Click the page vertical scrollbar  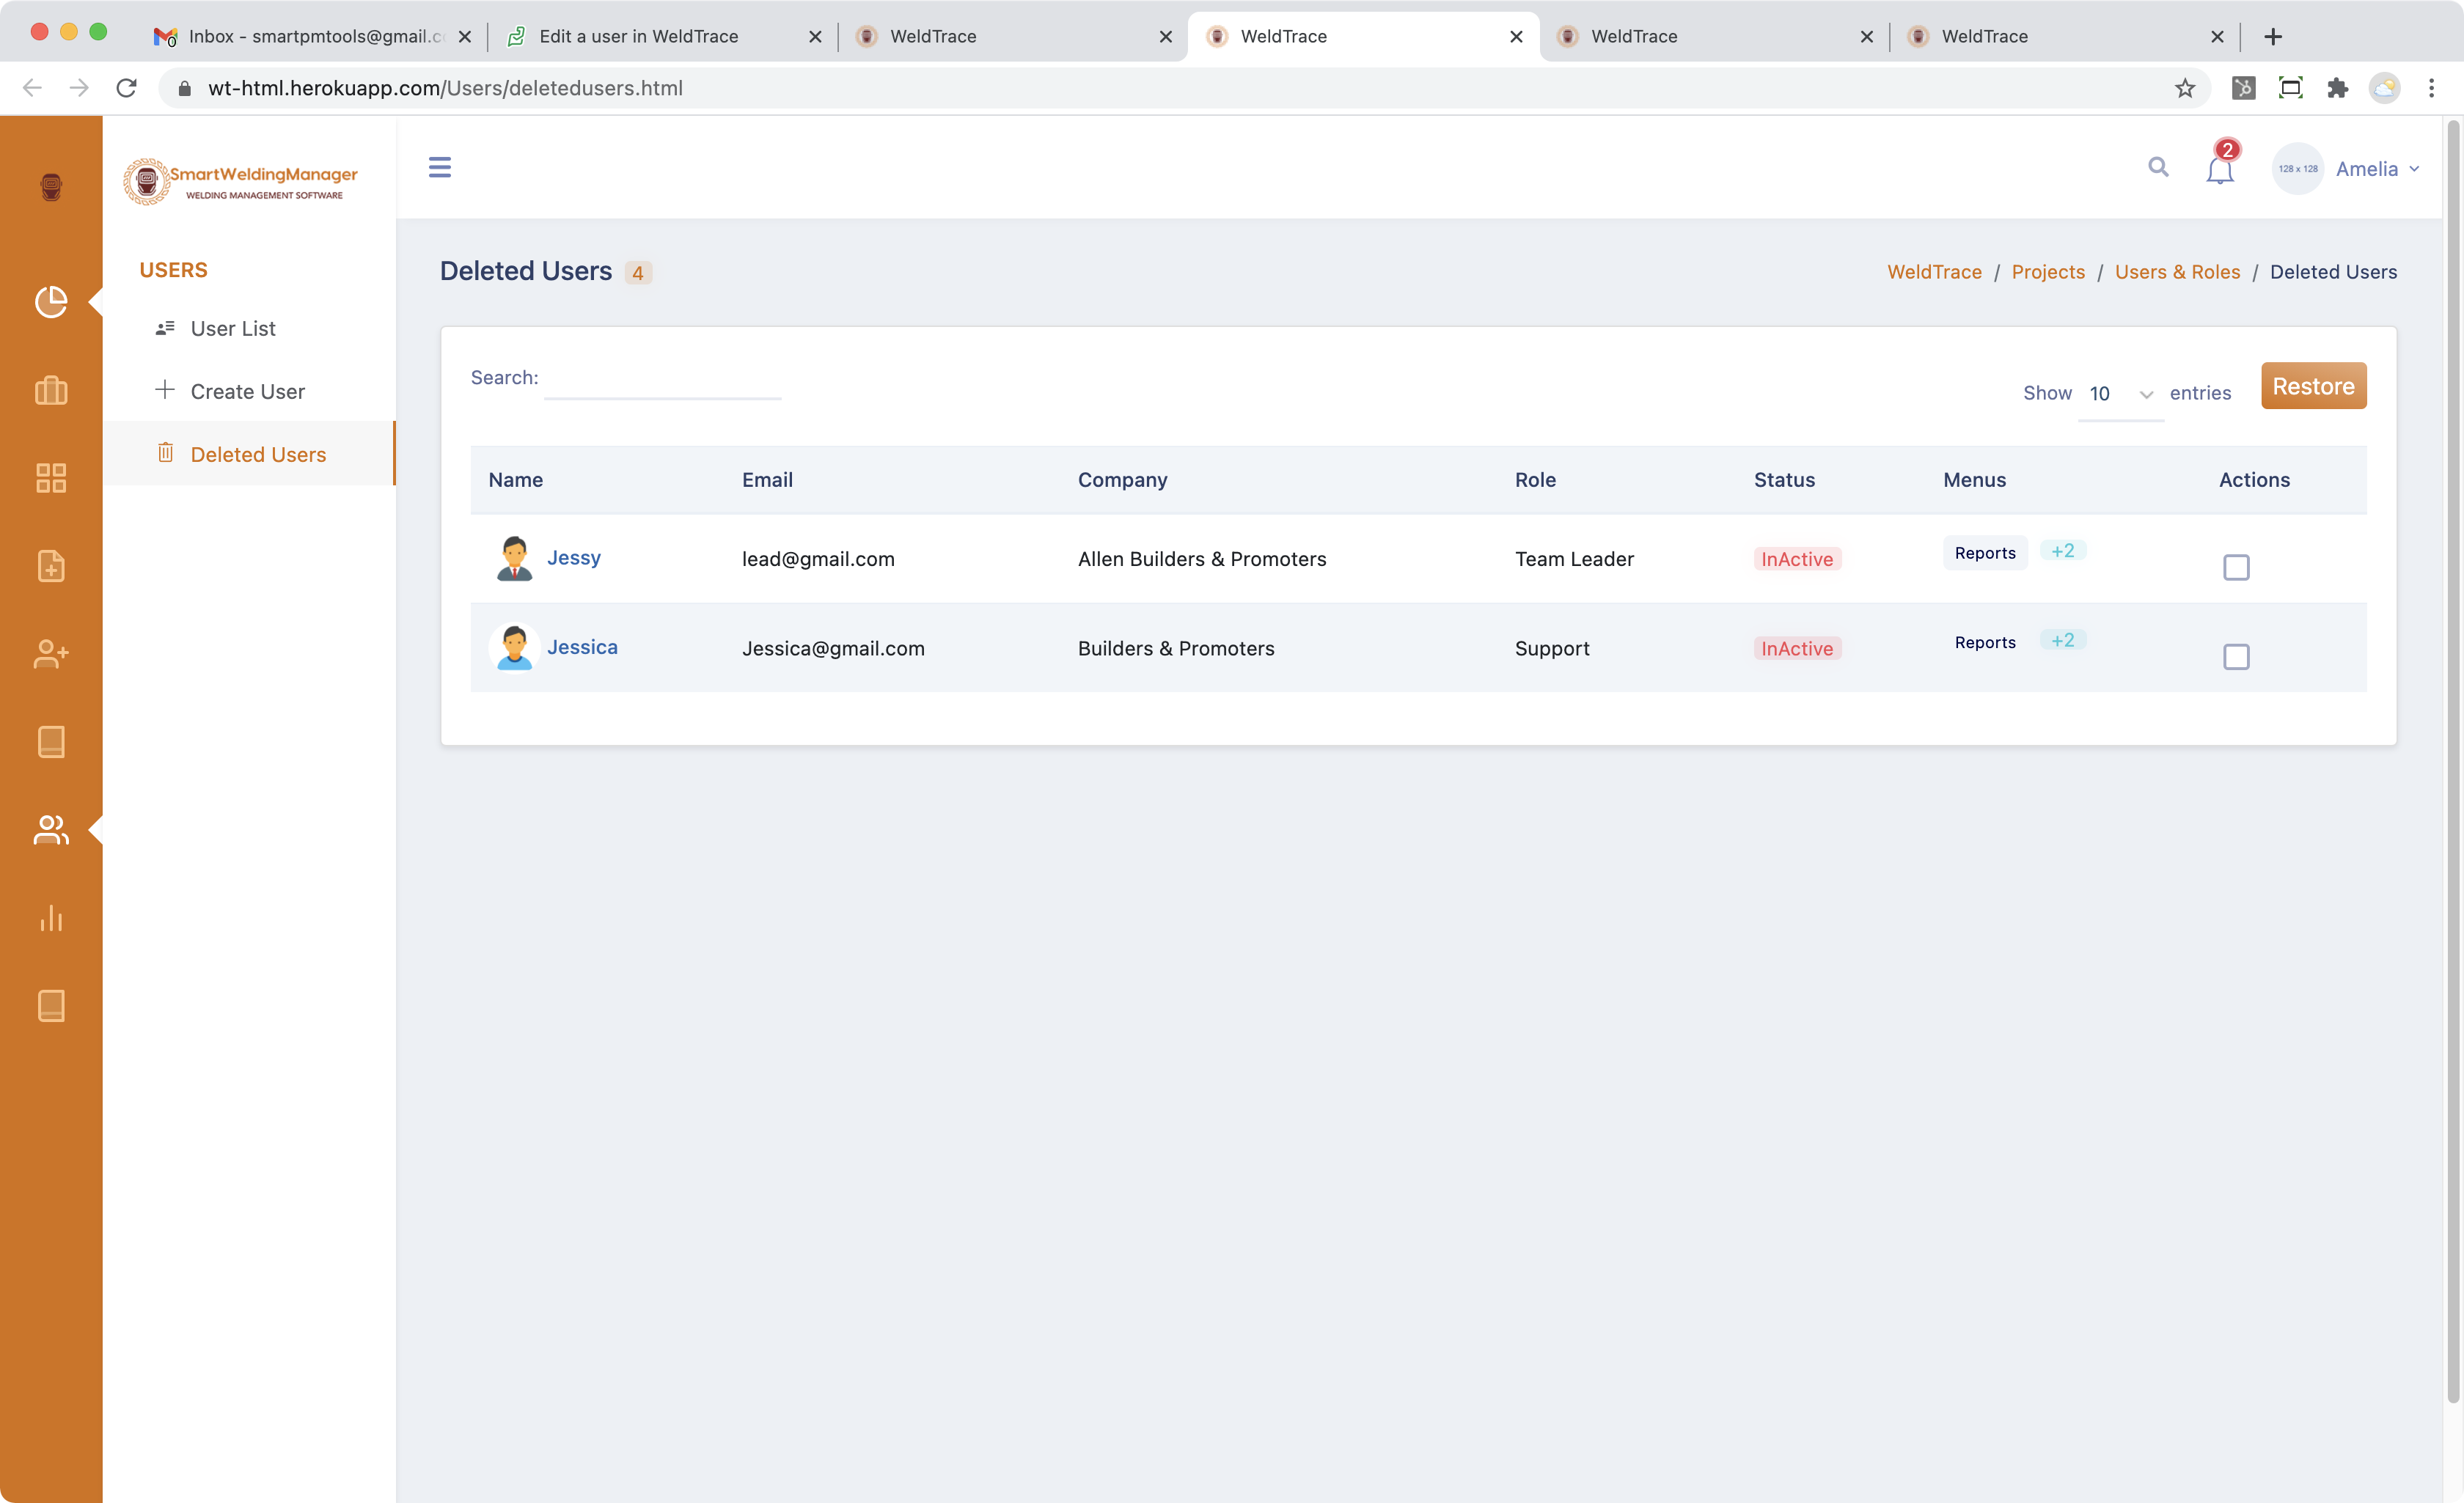(x=2452, y=760)
